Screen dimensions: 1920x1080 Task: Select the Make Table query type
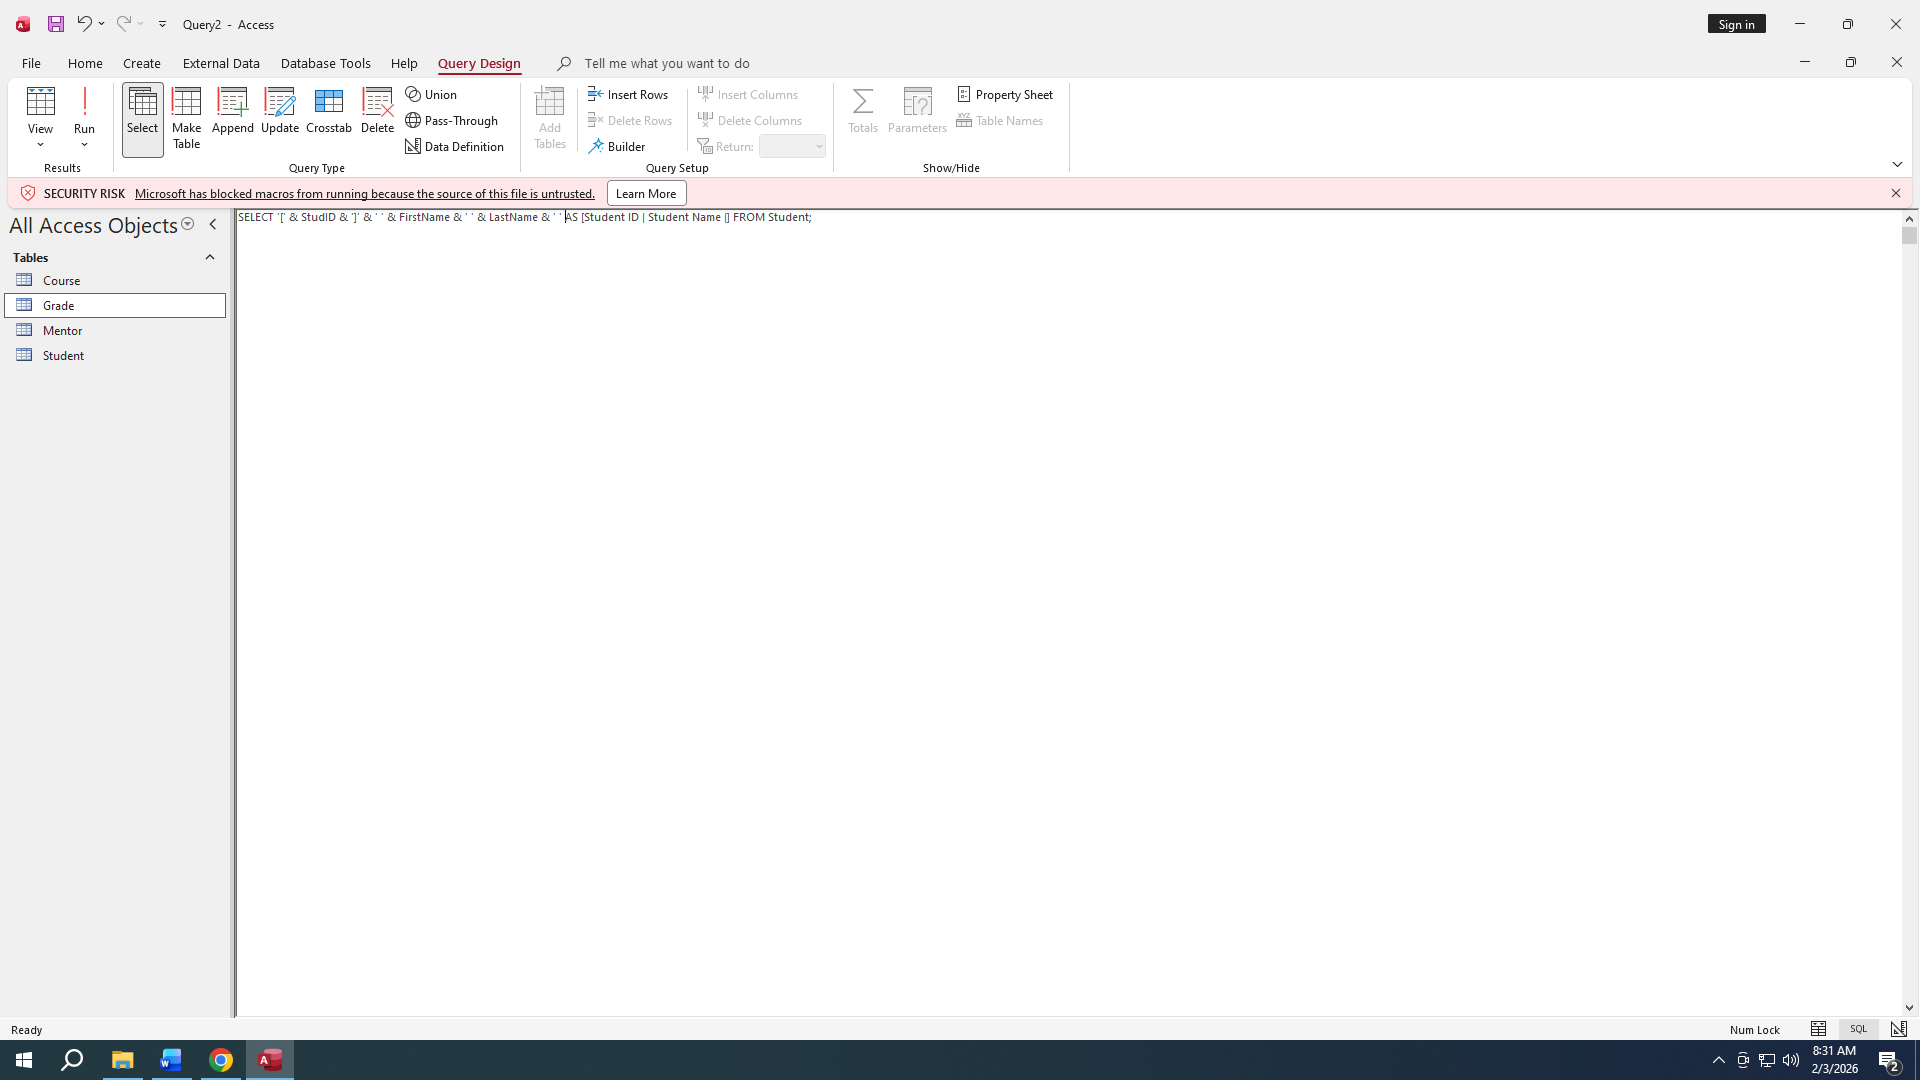(x=186, y=118)
